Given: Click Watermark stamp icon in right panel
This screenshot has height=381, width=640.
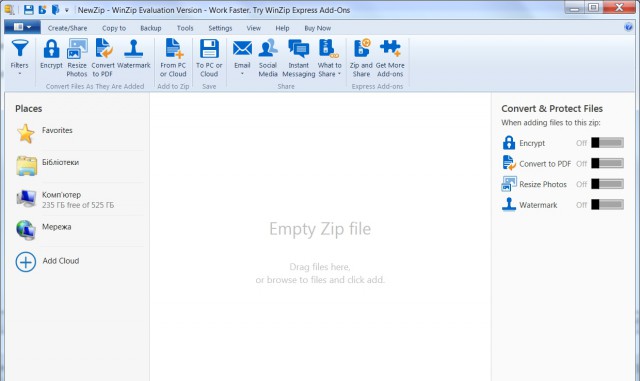Looking at the screenshot, I should click(509, 204).
